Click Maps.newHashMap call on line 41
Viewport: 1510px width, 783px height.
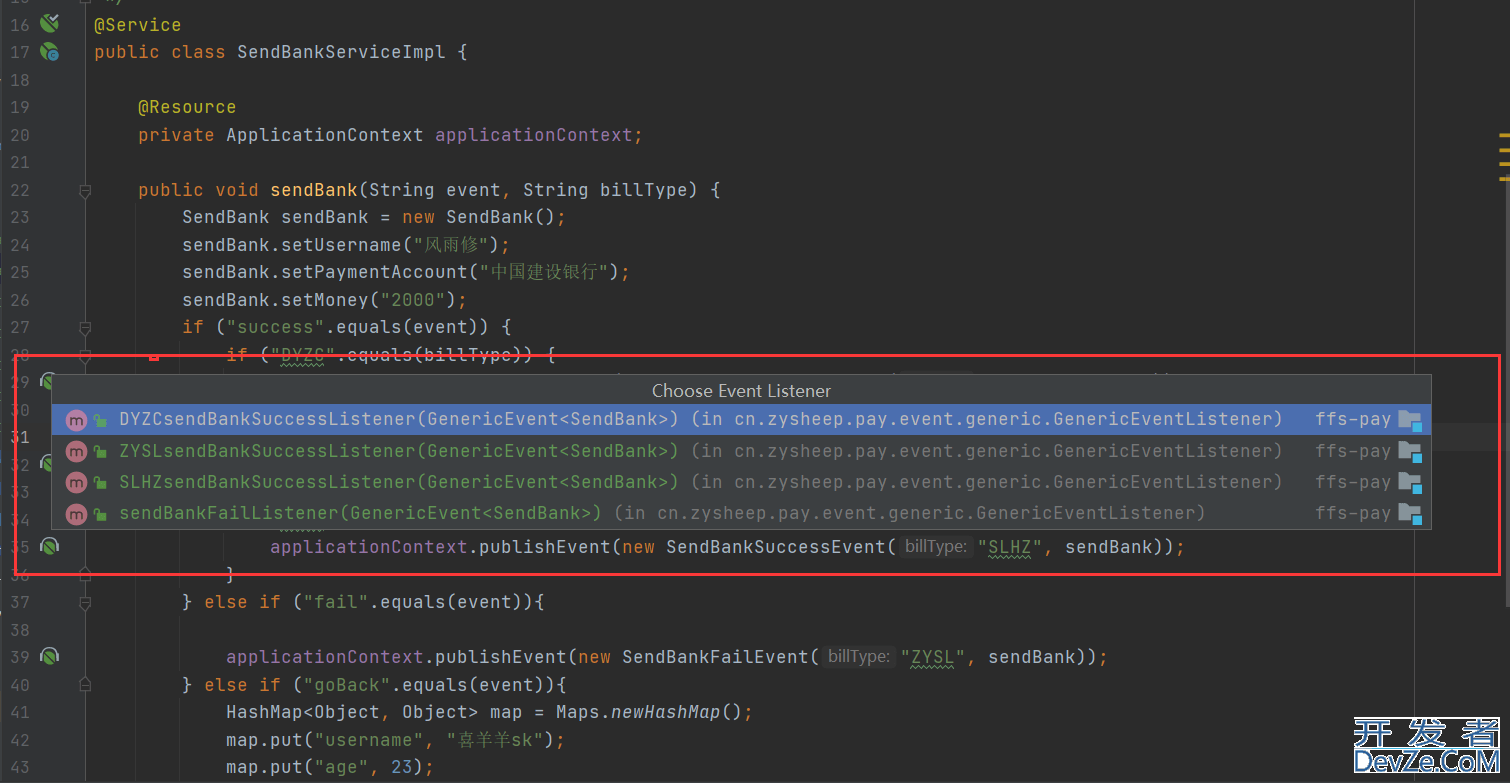[x=649, y=712]
